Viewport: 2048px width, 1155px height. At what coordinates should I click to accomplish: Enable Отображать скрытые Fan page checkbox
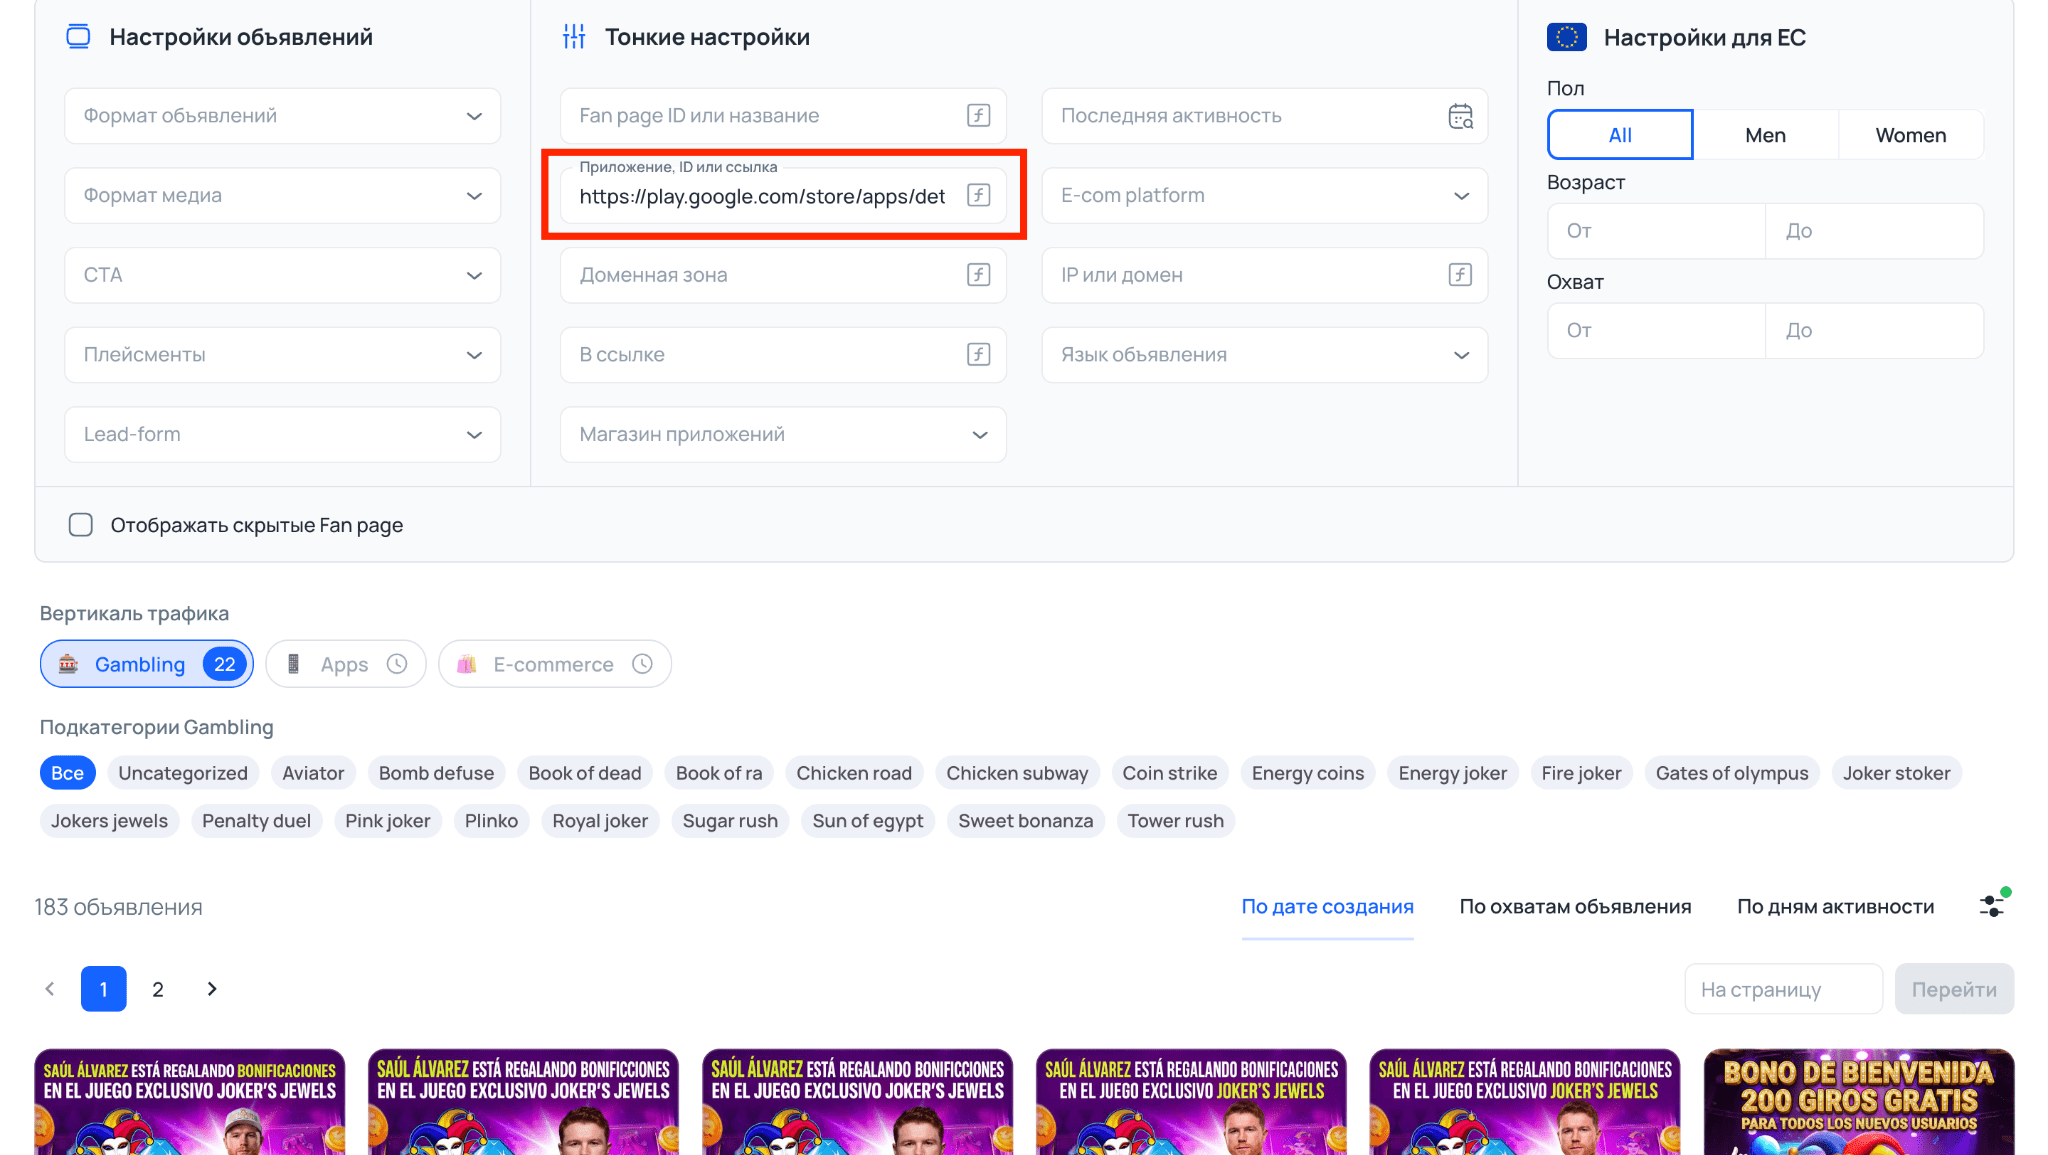click(81, 525)
